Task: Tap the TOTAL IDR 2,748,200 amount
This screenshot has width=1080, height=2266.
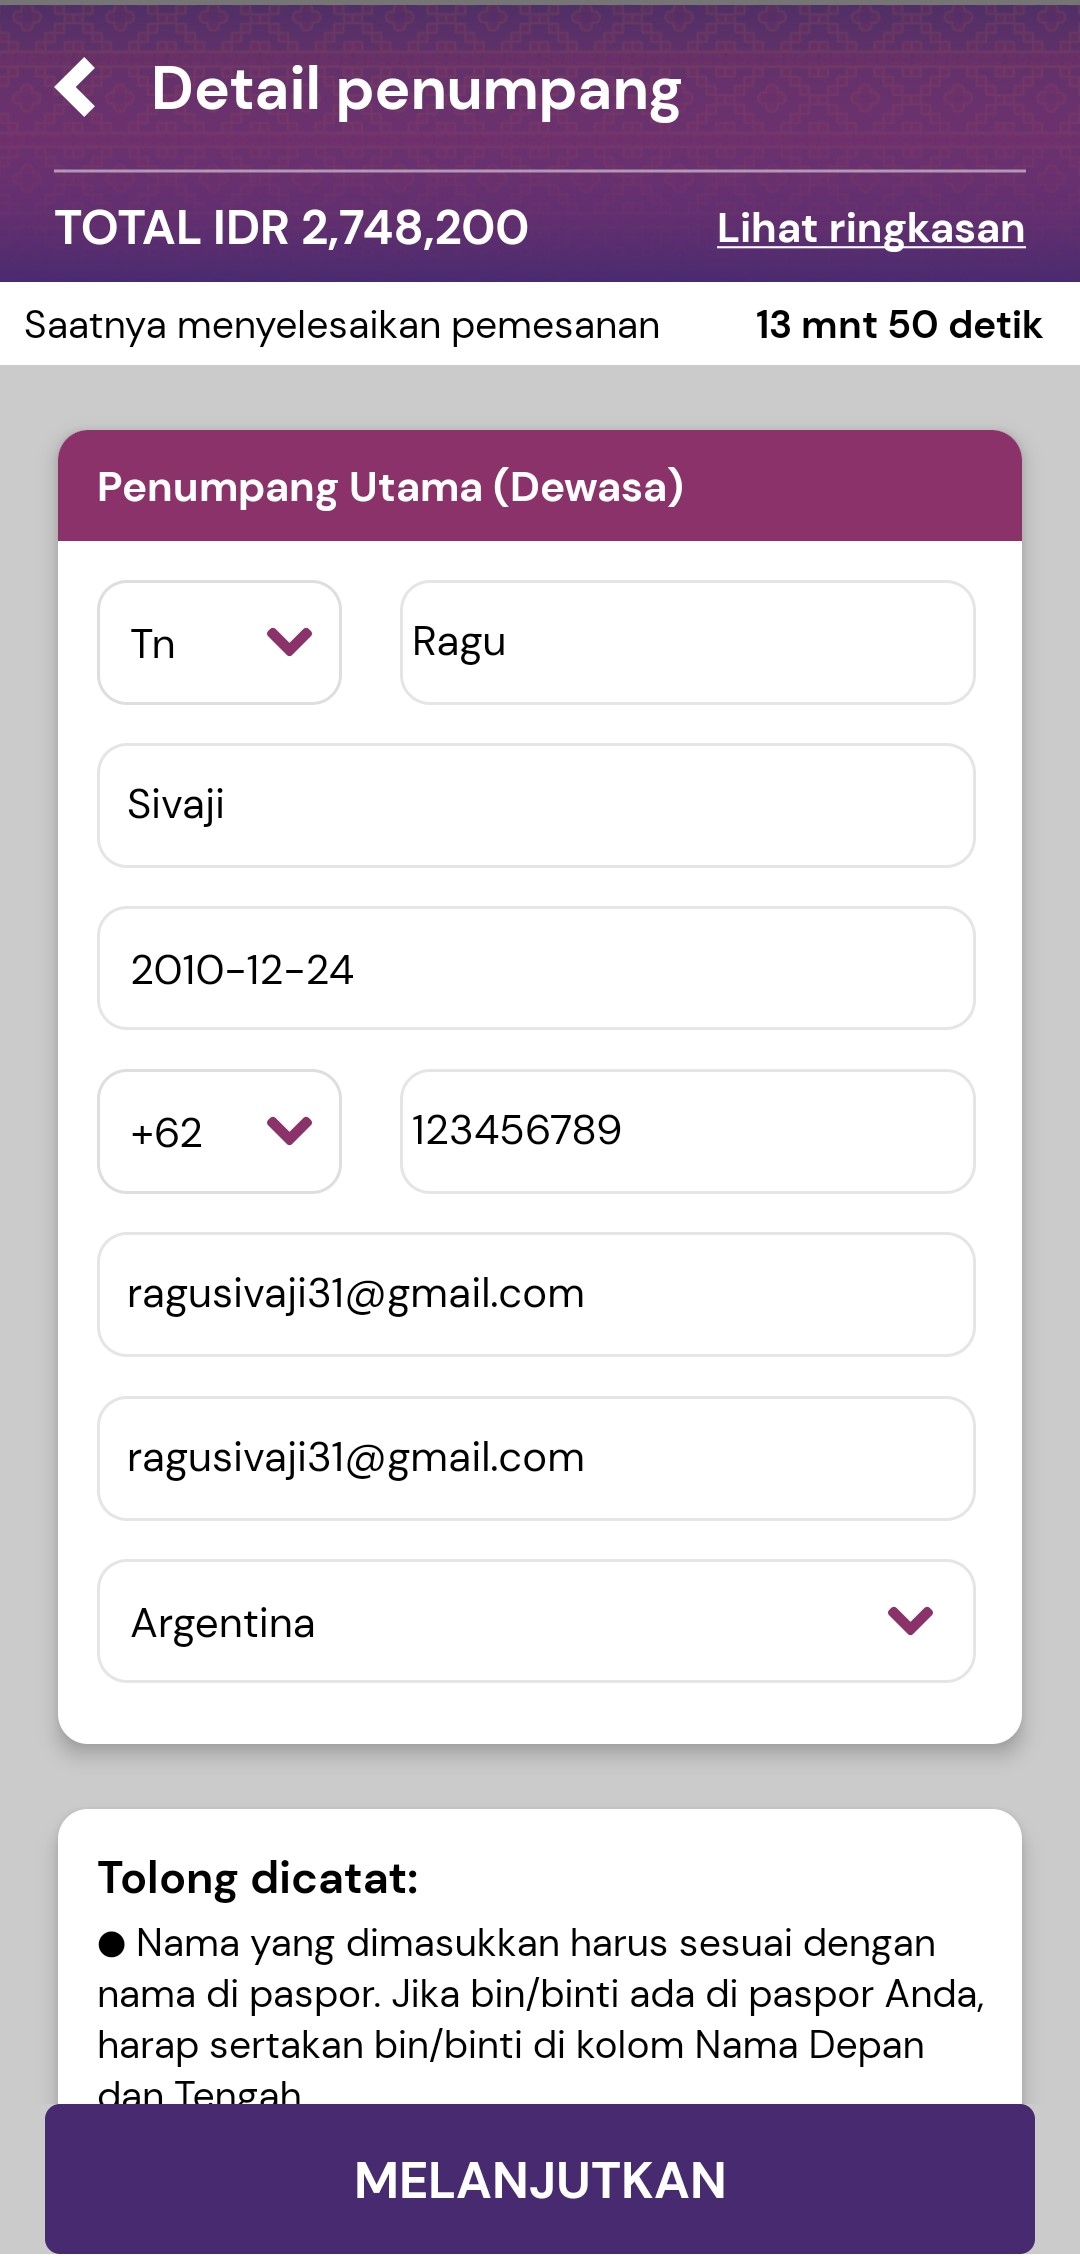Action: pyautogui.click(x=291, y=228)
